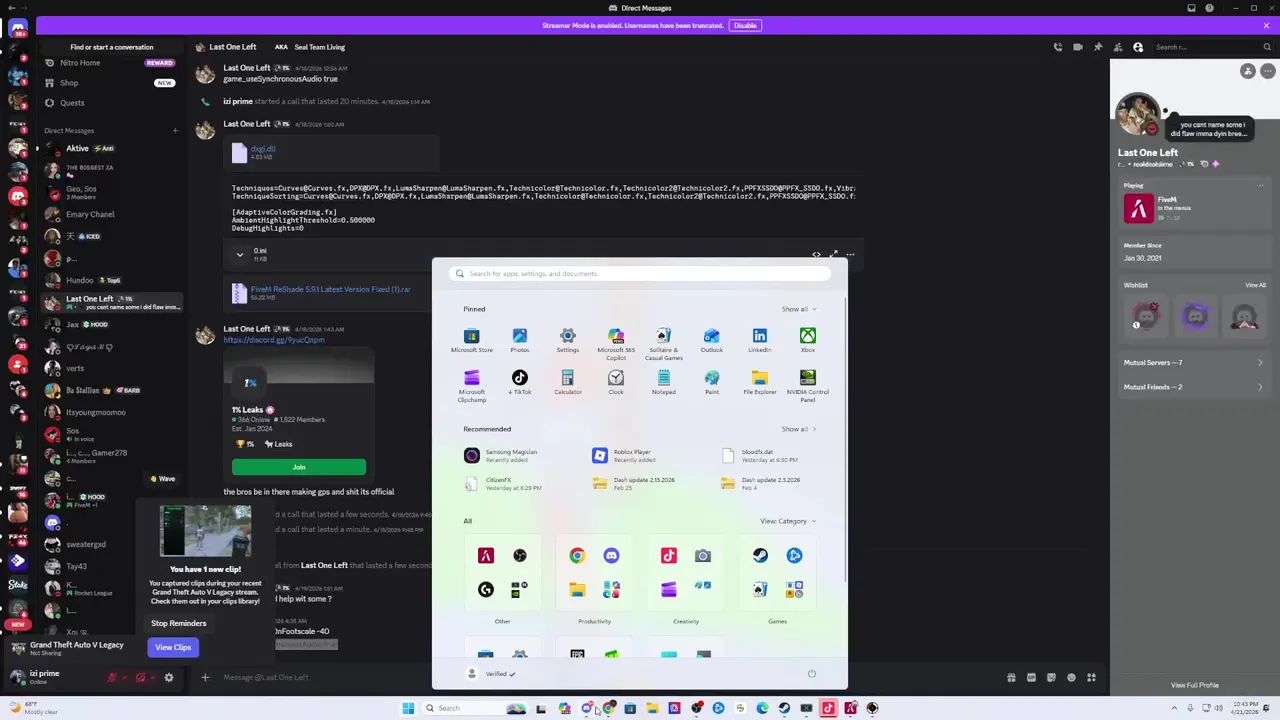
Task: Open the message attachment plus button
Action: point(205,677)
